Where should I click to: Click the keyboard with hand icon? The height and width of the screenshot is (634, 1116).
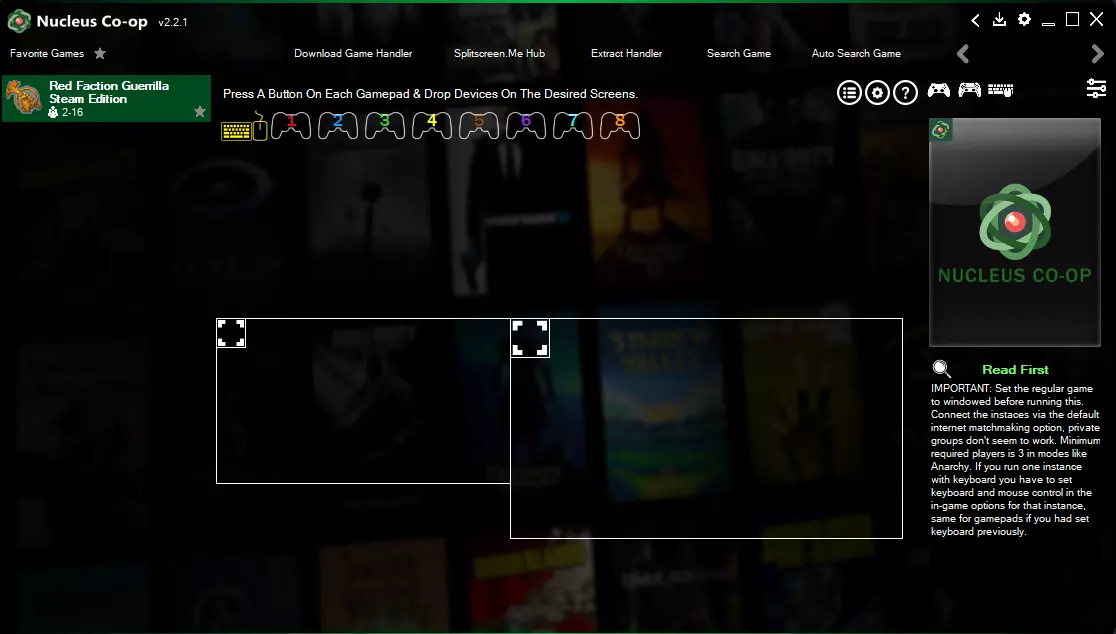coord(1000,90)
